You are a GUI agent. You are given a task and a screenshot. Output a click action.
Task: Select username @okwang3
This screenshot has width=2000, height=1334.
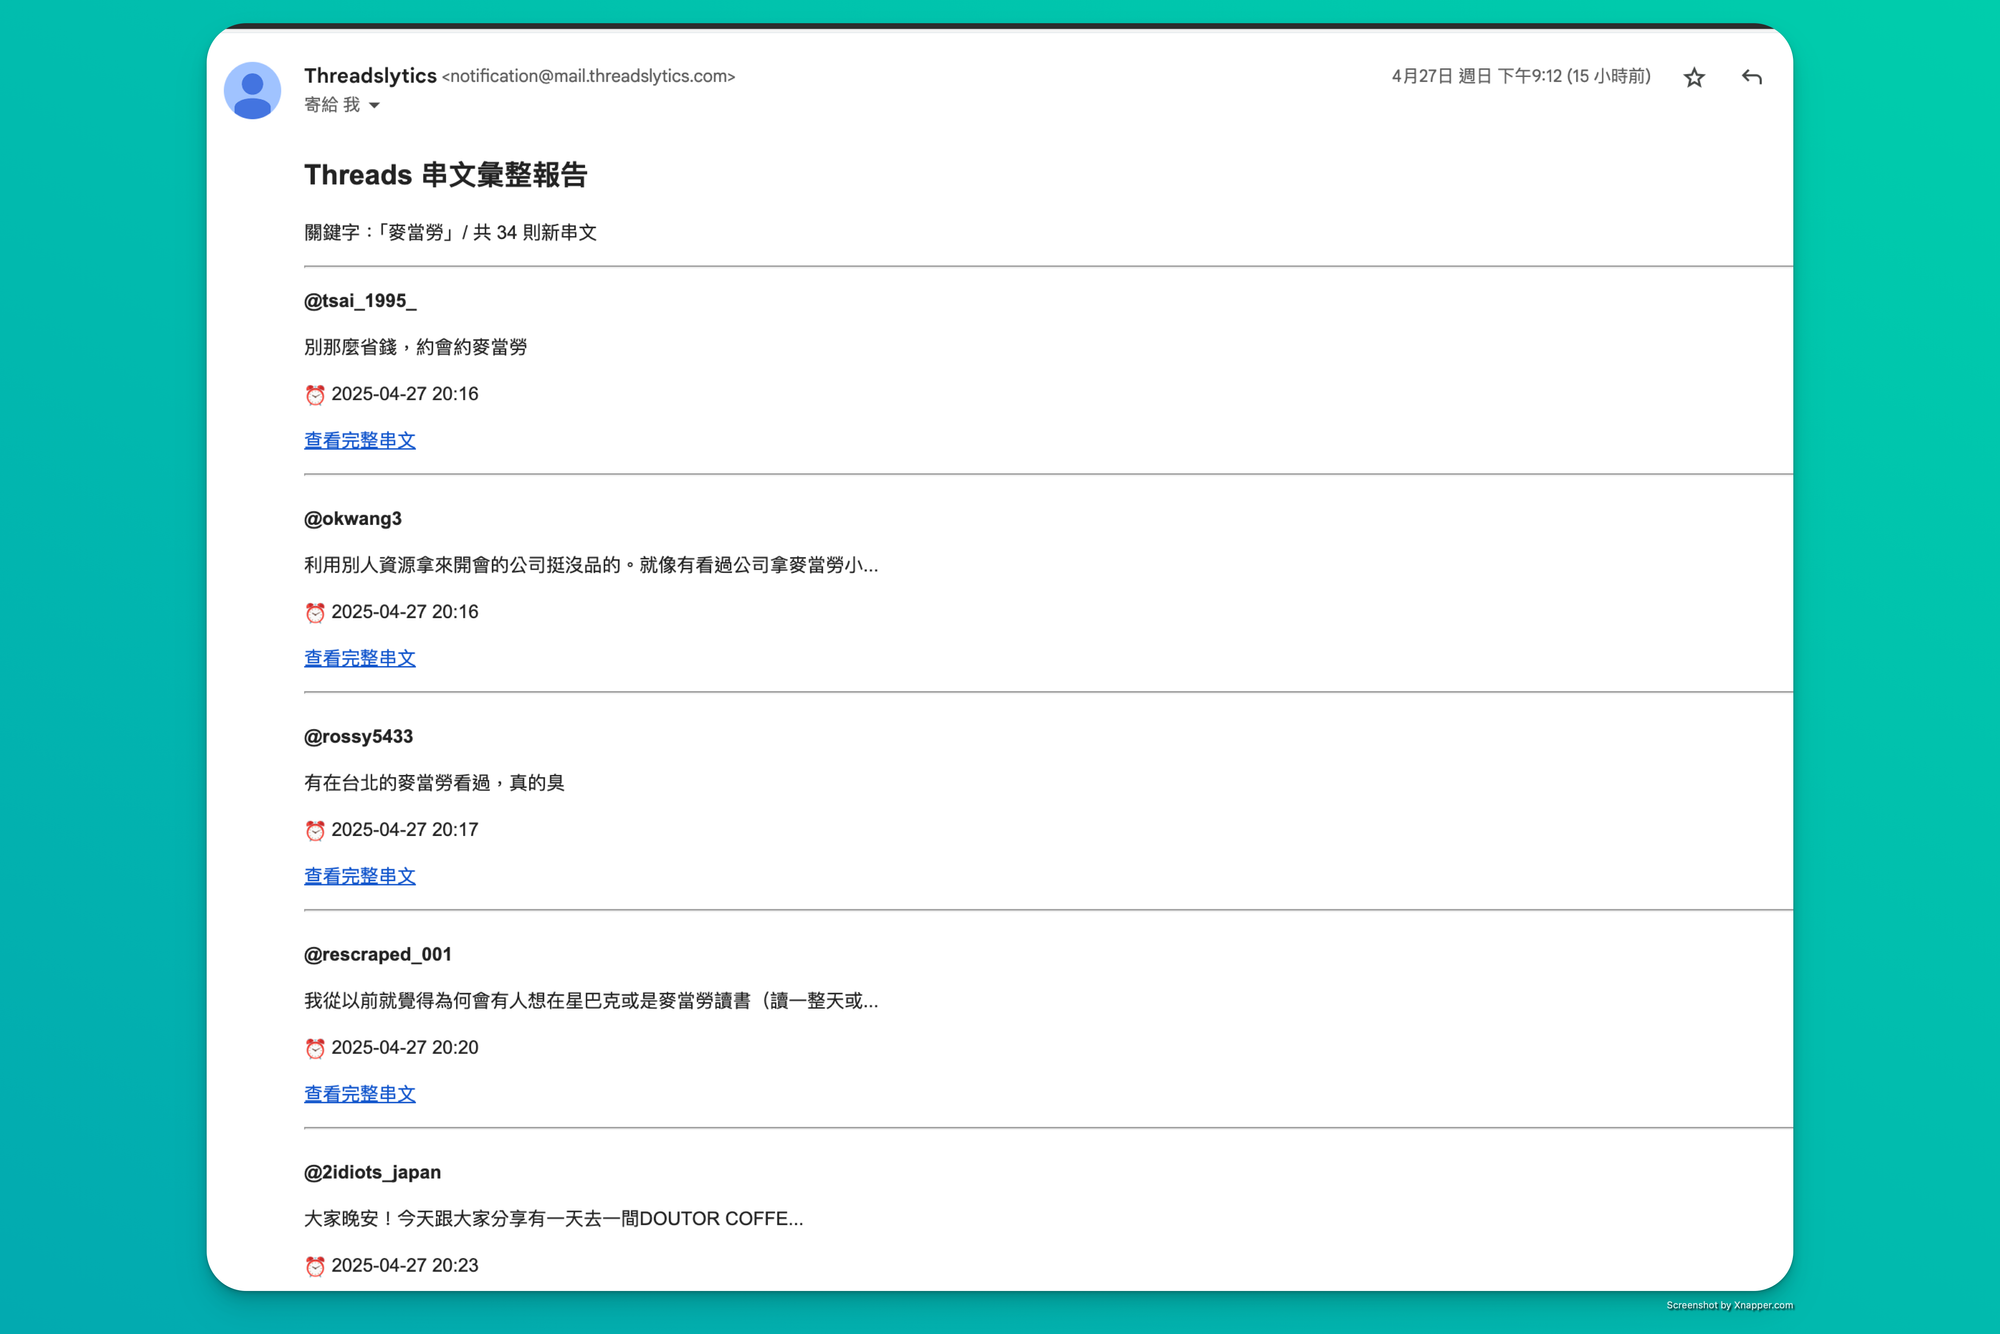353,519
